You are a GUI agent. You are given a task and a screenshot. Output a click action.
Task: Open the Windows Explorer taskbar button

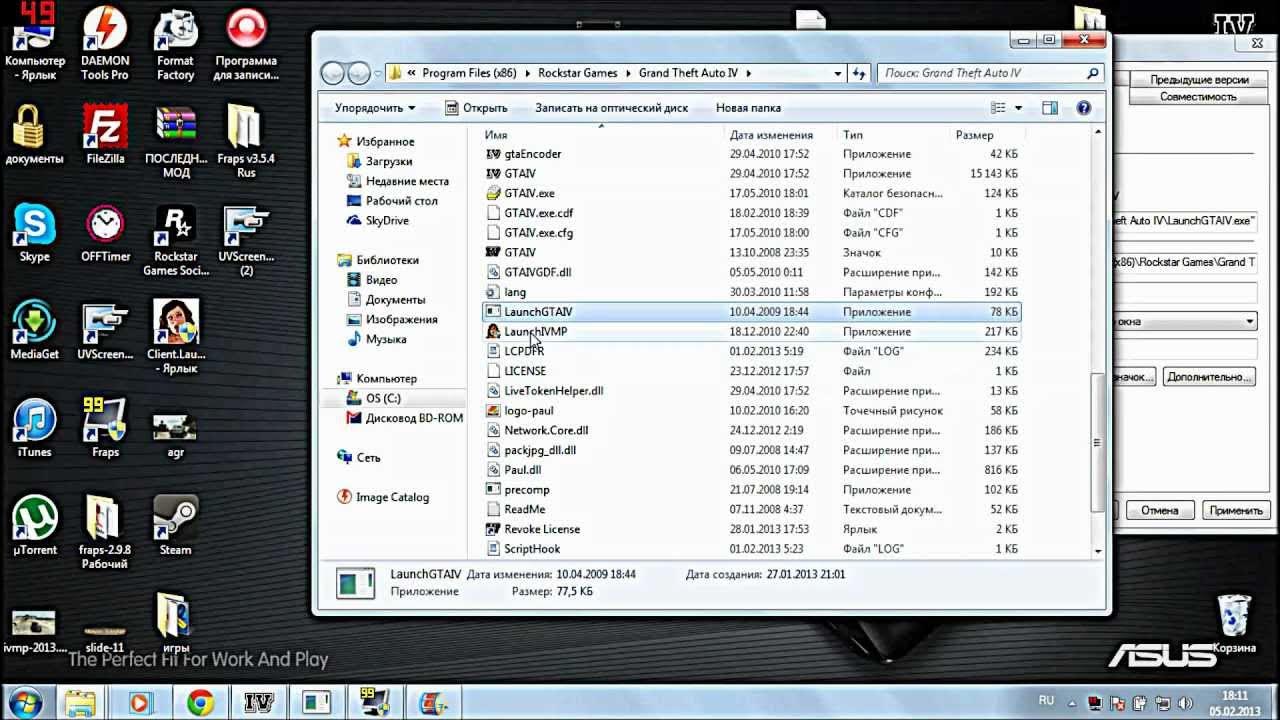80,703
